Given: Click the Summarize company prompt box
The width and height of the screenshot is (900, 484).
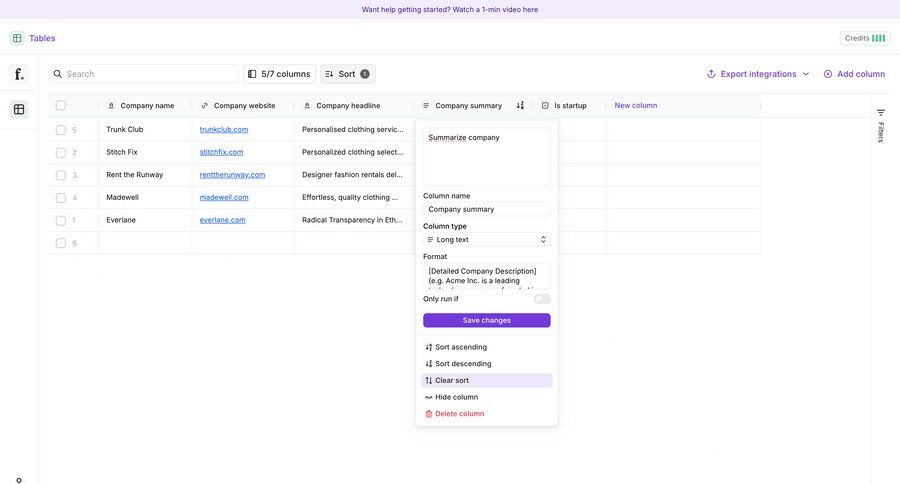Looking at the screenshot, I should [487, 156].
